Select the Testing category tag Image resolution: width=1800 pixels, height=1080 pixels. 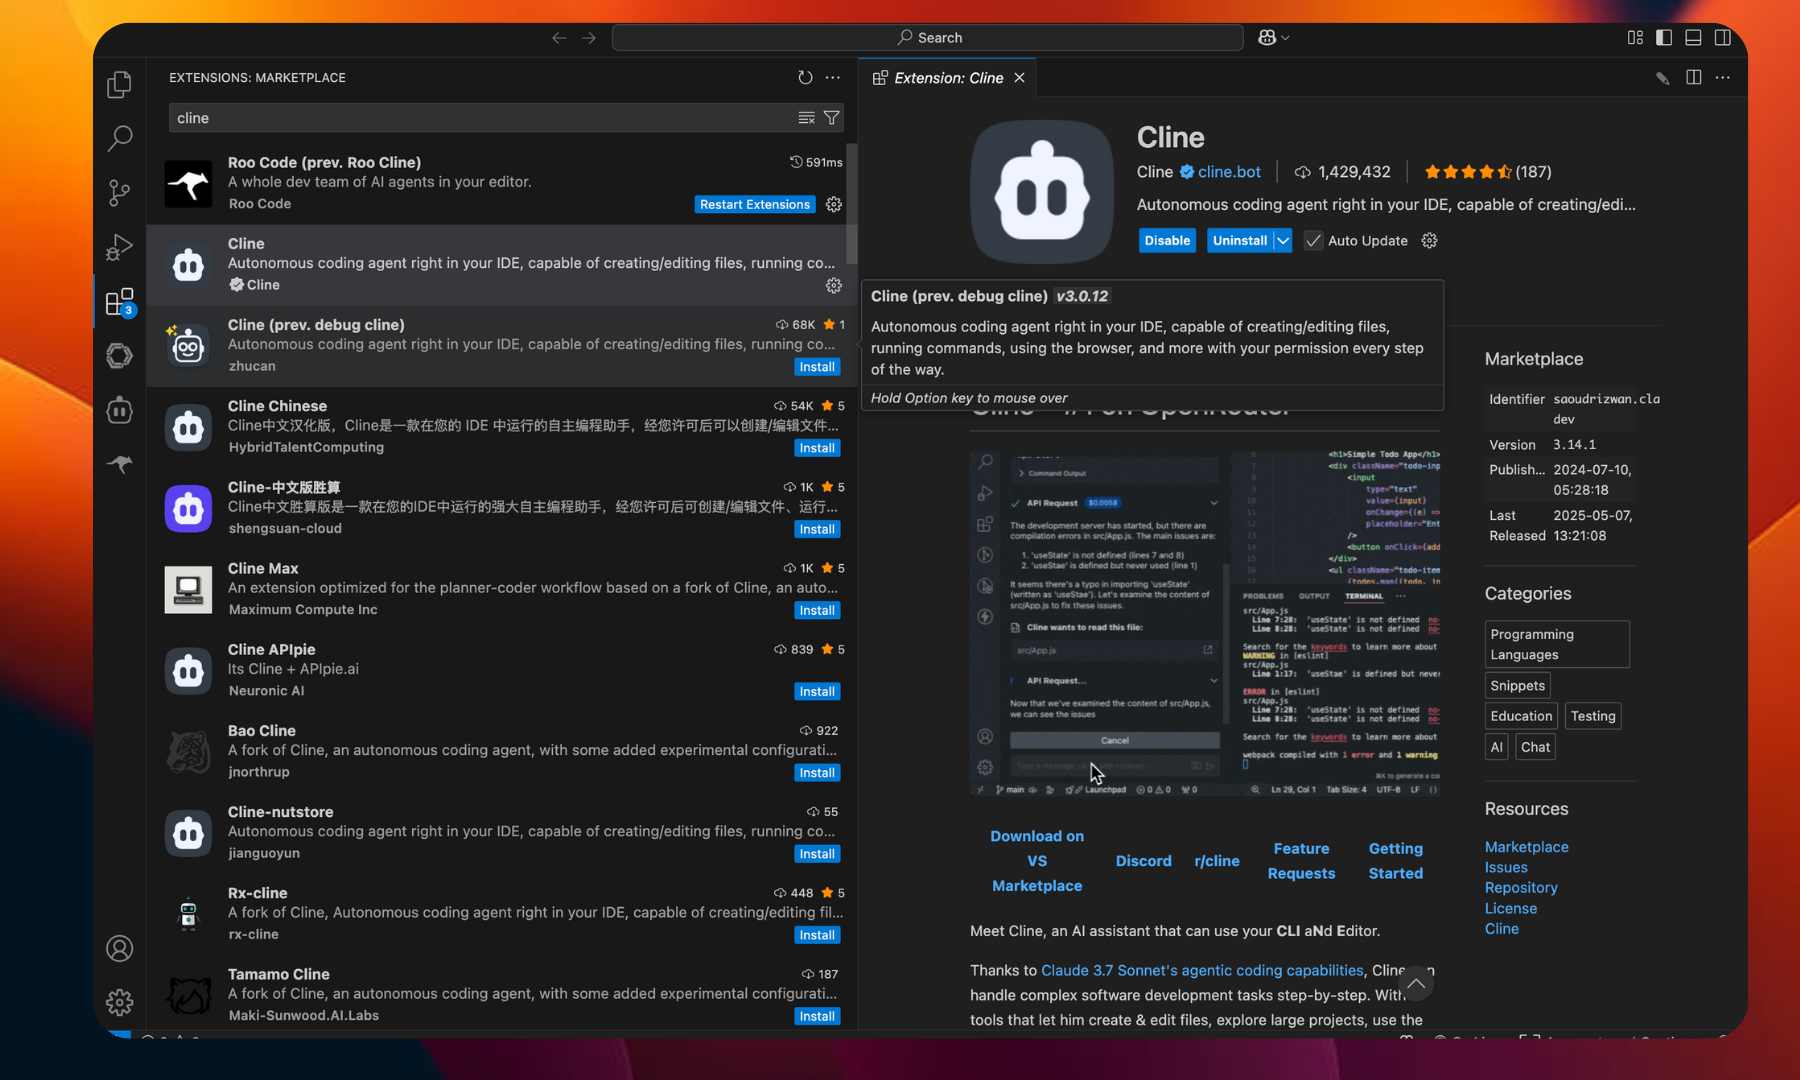tap(1593, 716)
